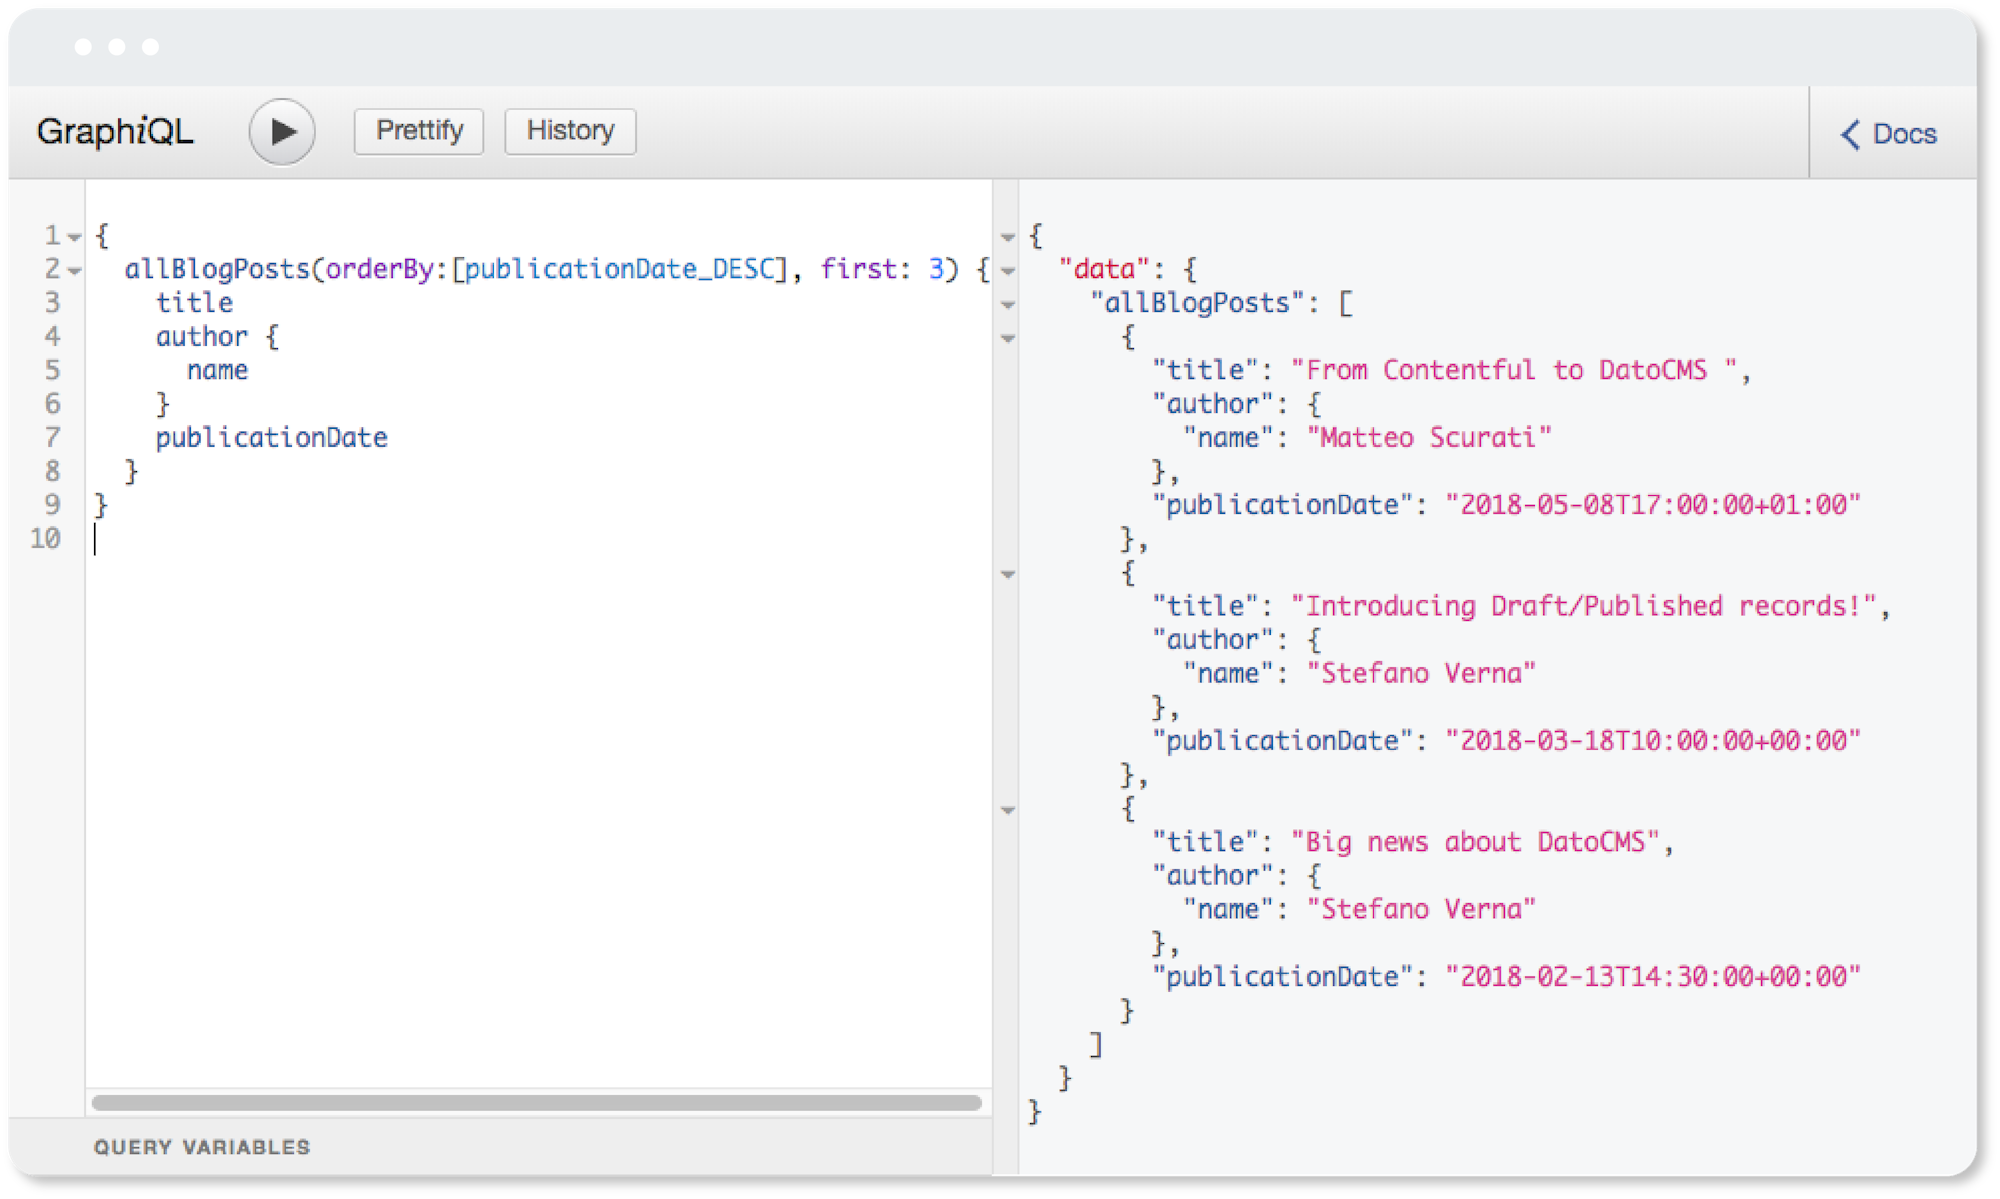
Task: Click line number 4 in the gutter
Action: pyautogui.click(x=52, y=337)
